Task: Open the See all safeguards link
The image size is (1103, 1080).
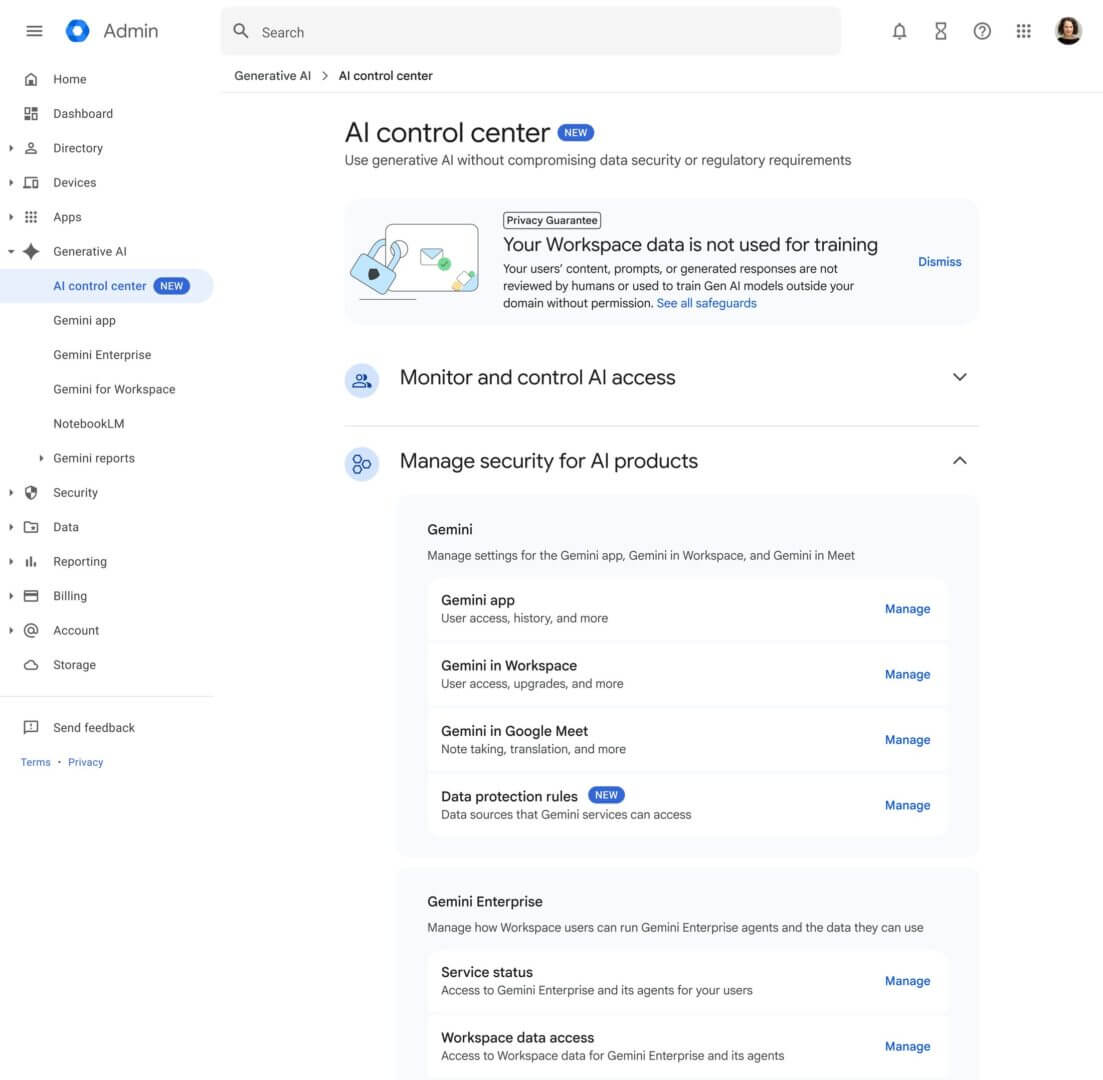Action: 706,303
